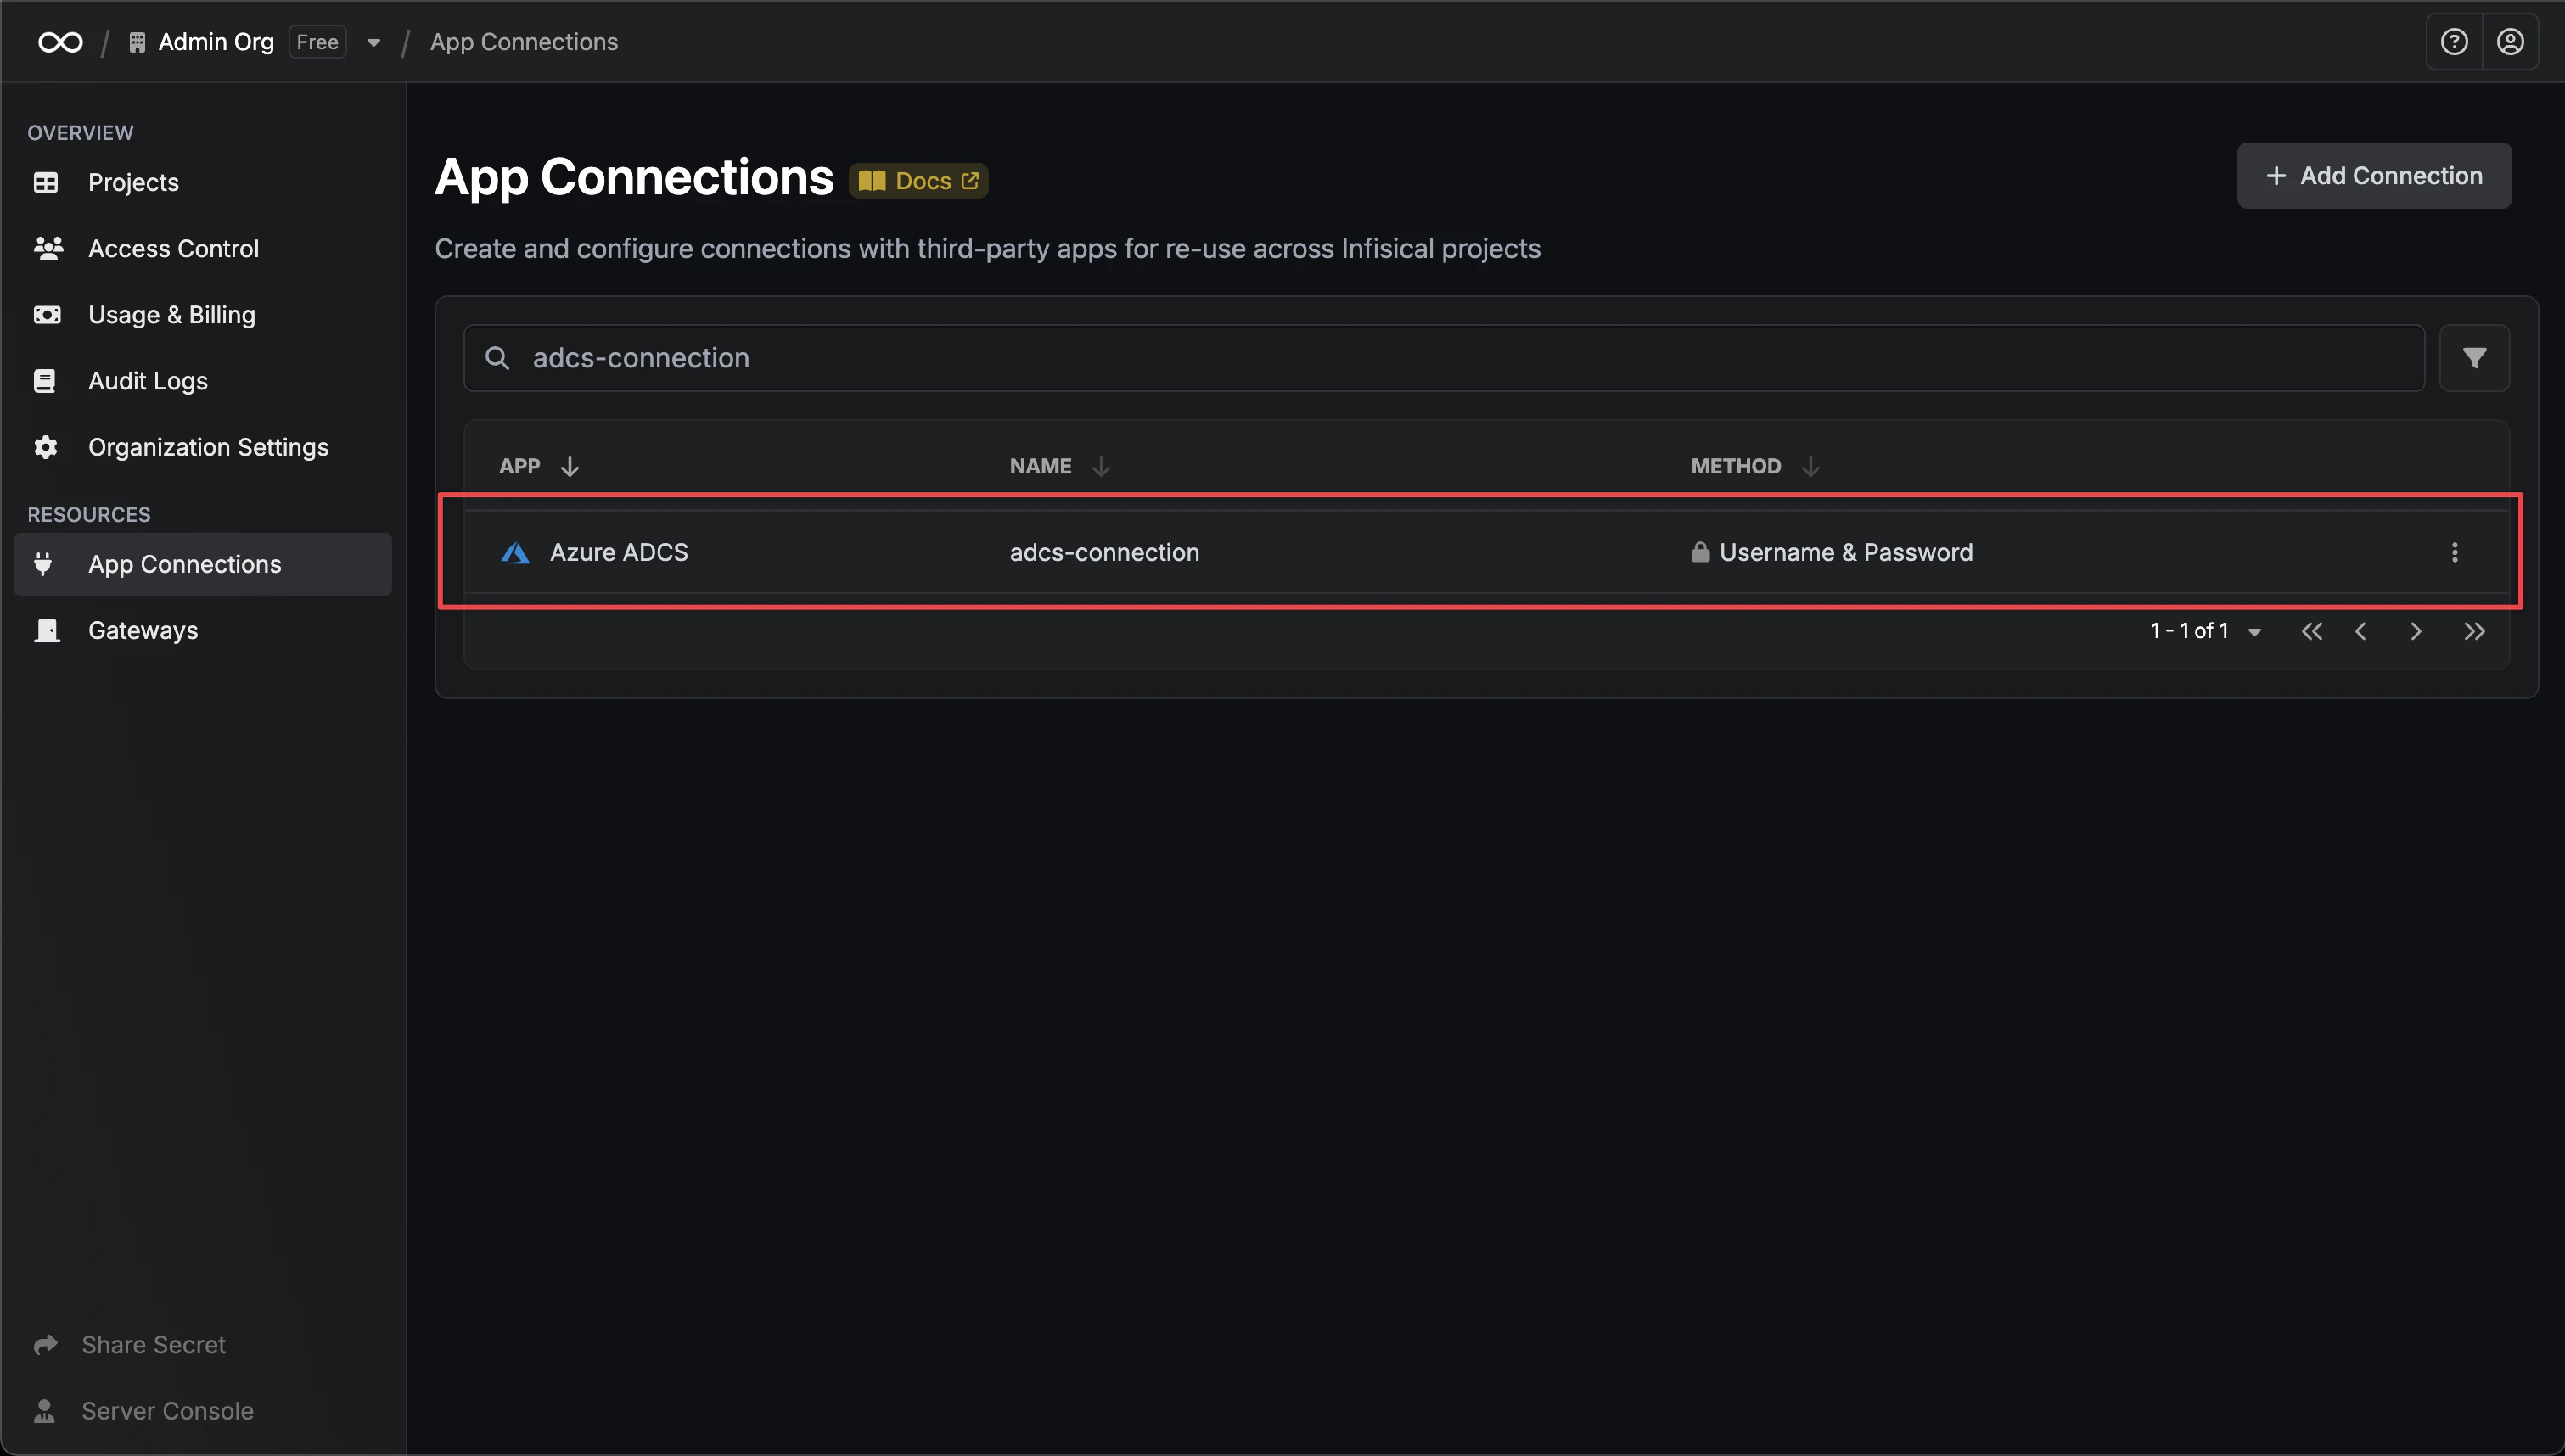Click the Admin Org breadcrumb
This screenshot has width=2565, height=1456.
point(216,42)
